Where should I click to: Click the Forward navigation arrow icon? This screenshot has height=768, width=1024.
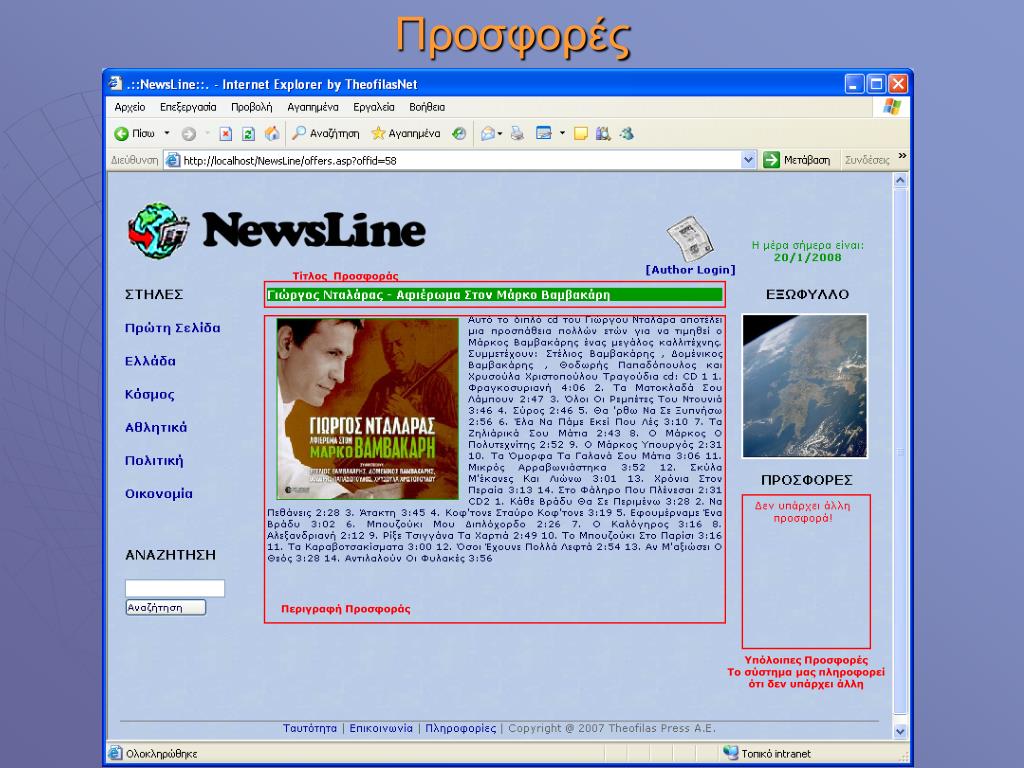[189, 134]
